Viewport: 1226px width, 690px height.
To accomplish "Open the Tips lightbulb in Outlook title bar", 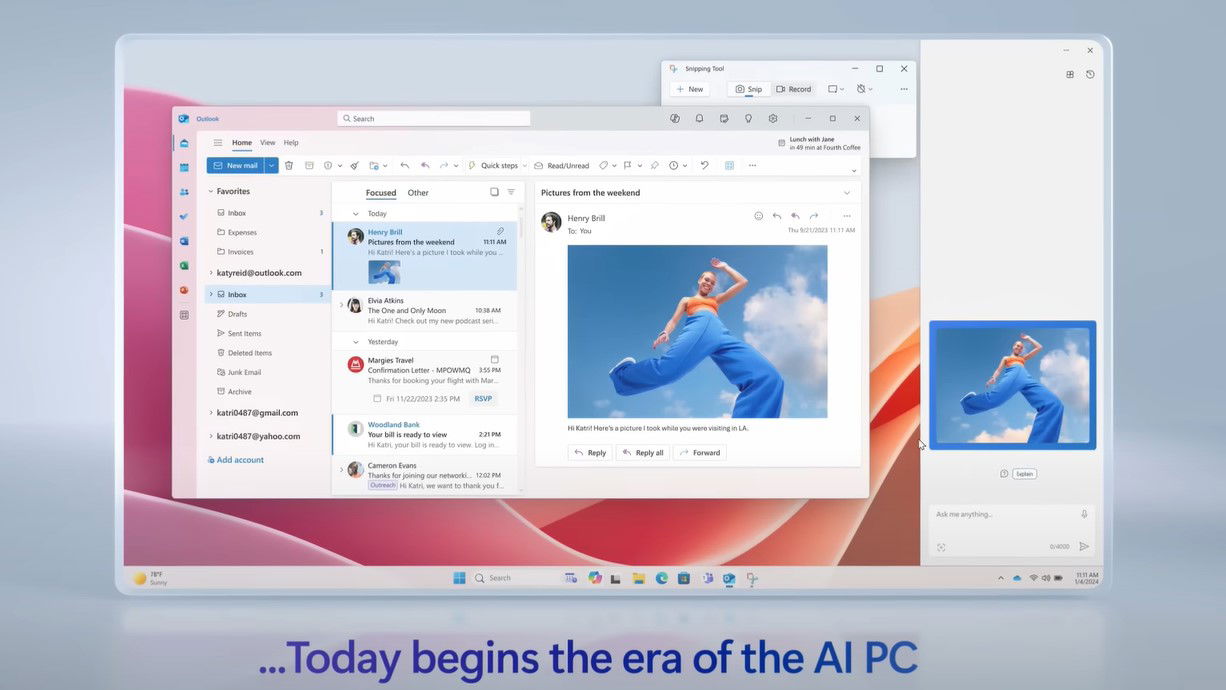I will tap(748, 118).
